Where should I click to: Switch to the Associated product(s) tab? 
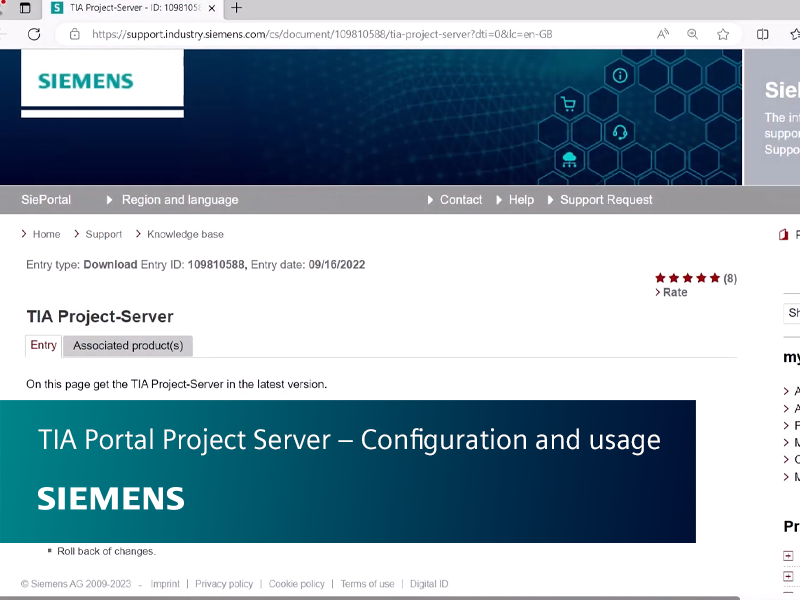(128, 345)
